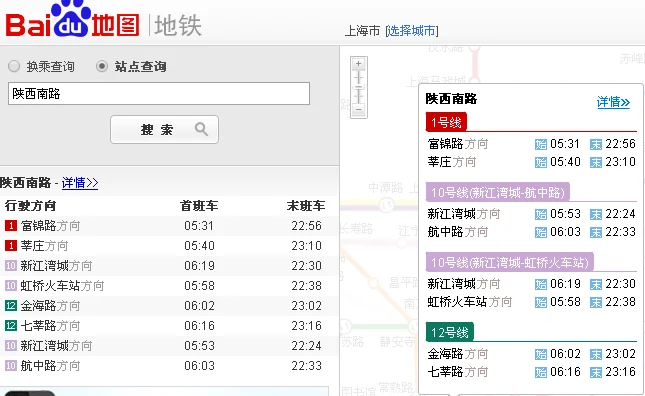Click last-train icon beside 22:24 in popup
The width and height of the screenshot is (645, 396).
tap(596, 214)
